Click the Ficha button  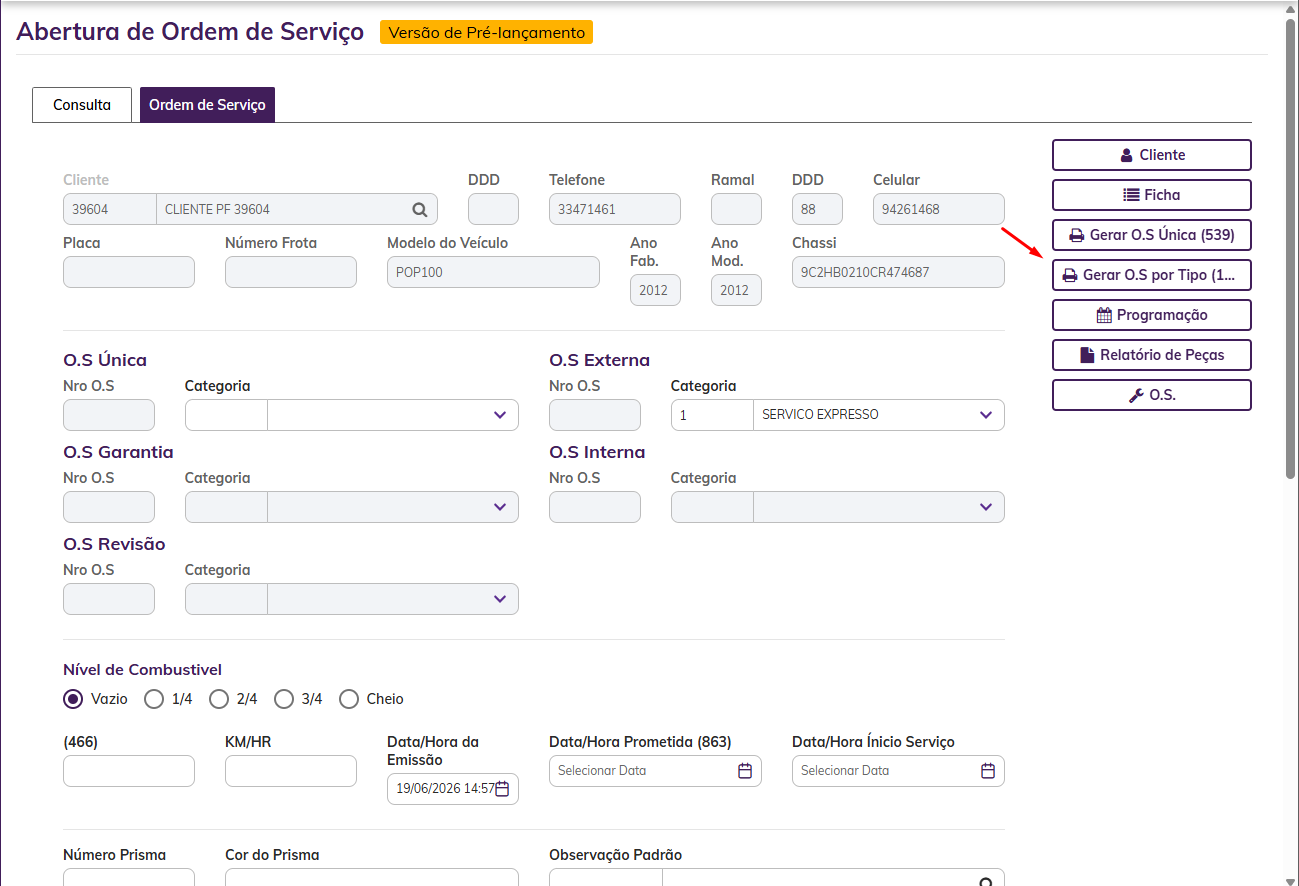click(1152, 195)
